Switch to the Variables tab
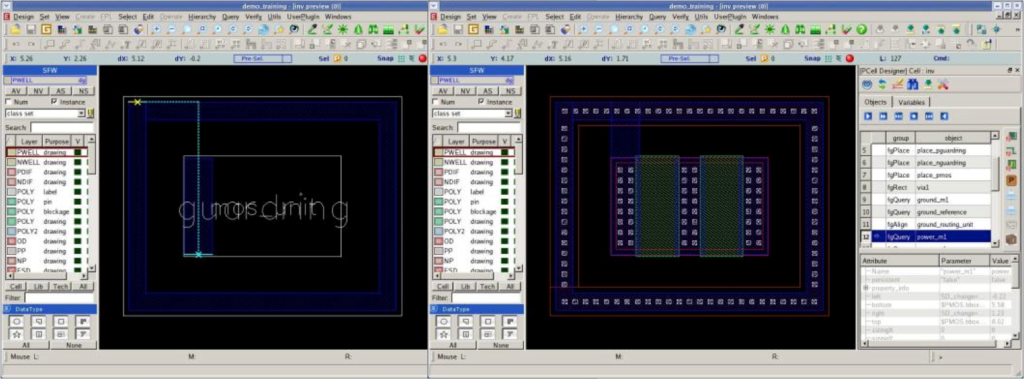 click(911, 102)
